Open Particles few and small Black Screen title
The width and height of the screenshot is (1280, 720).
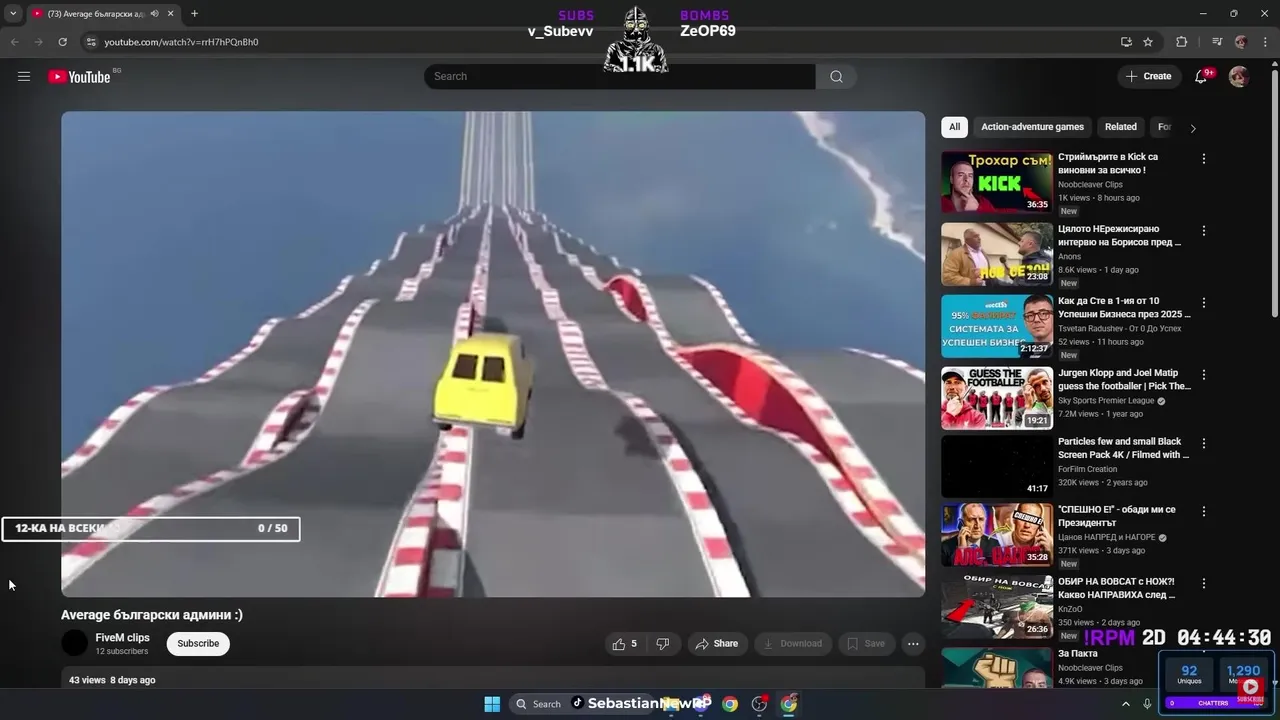pyautogui.click(x=1124, y=448)
